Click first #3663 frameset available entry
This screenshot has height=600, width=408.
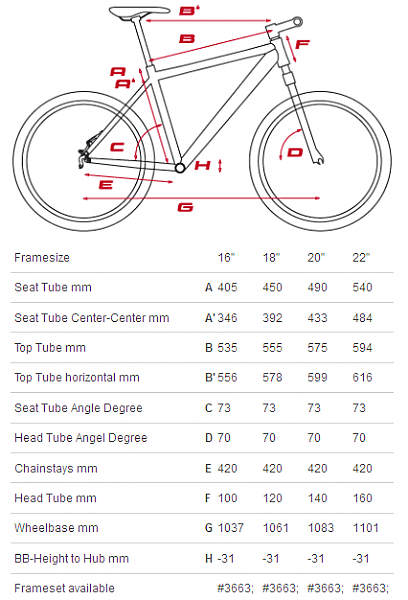[x=235, y=588]
